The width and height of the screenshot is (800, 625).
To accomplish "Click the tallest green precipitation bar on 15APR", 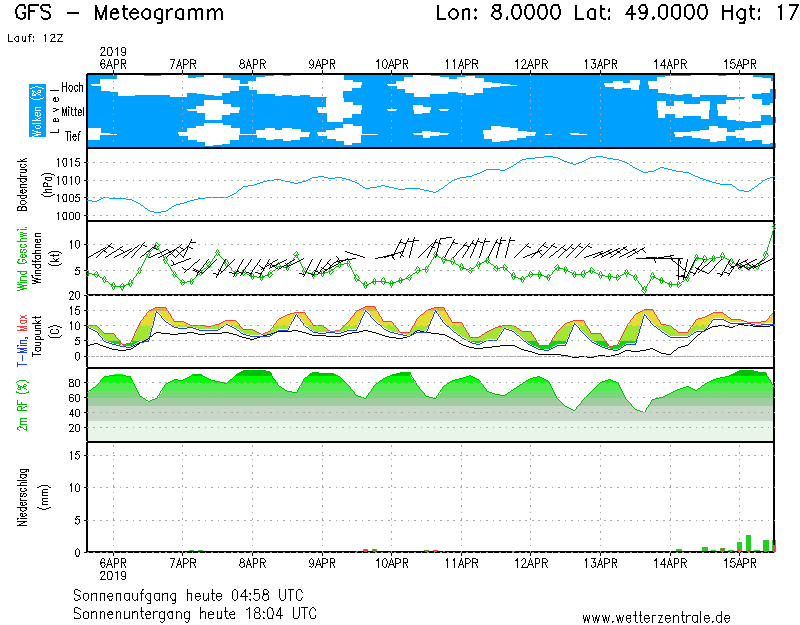I will point(748,543).
